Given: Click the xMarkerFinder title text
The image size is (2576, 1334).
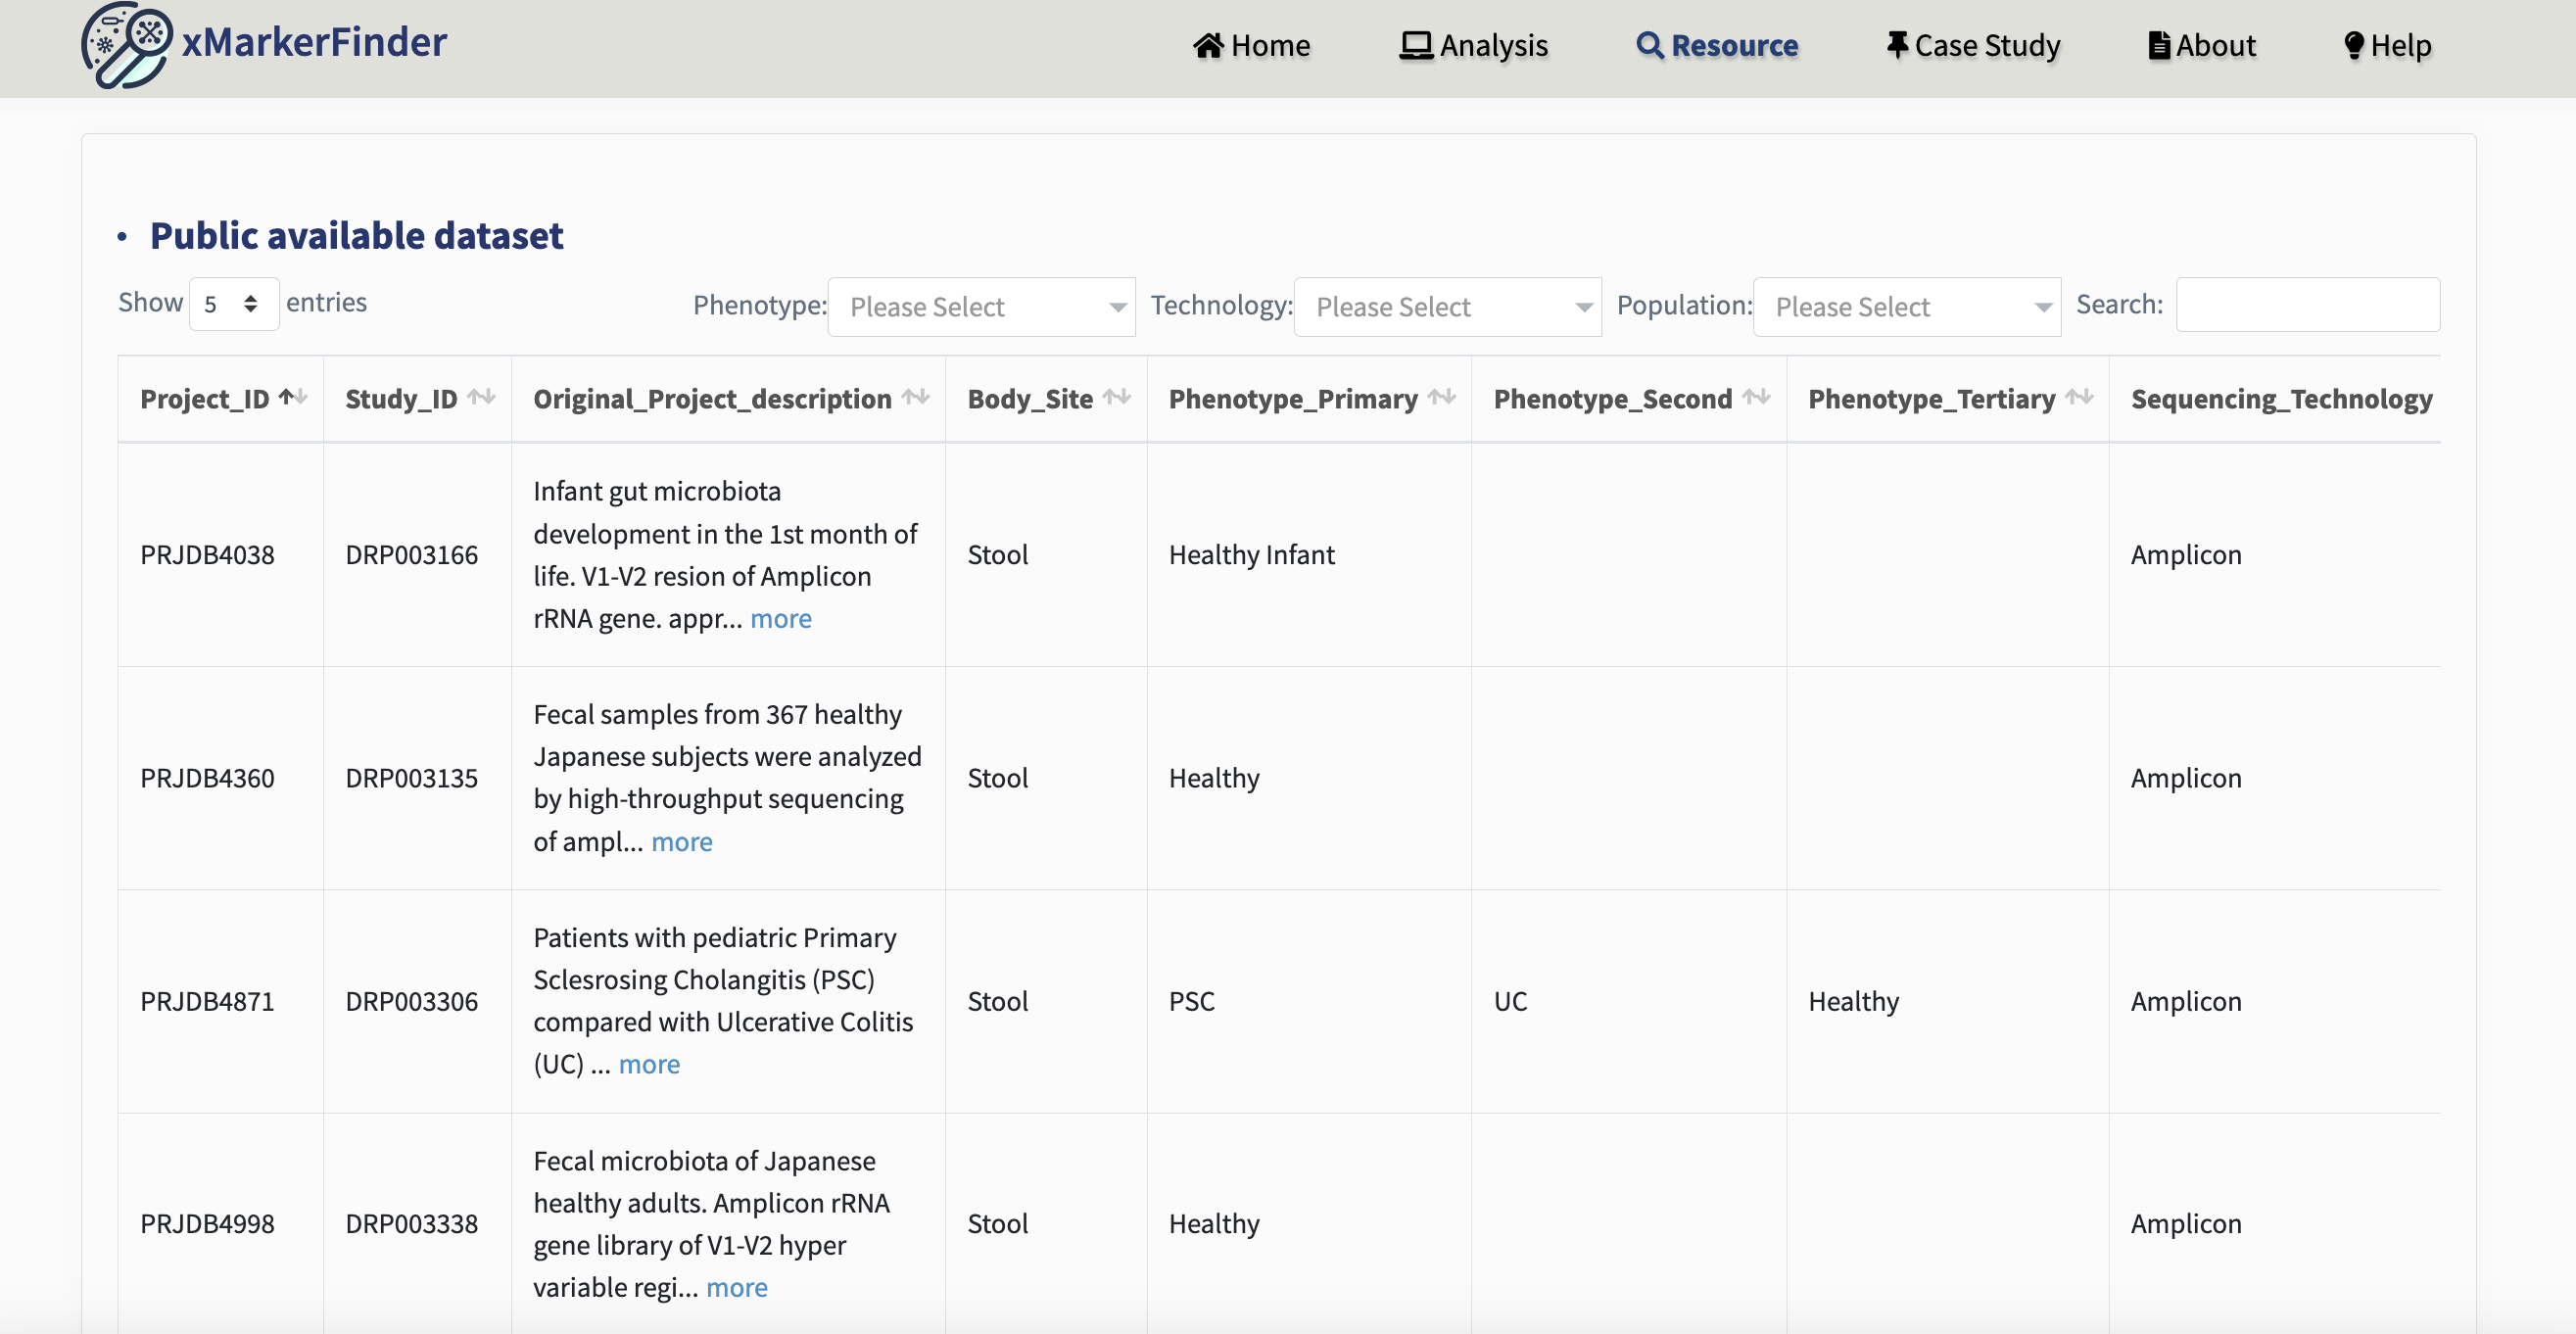Looking at the screenshot, I should pos(314,43).
